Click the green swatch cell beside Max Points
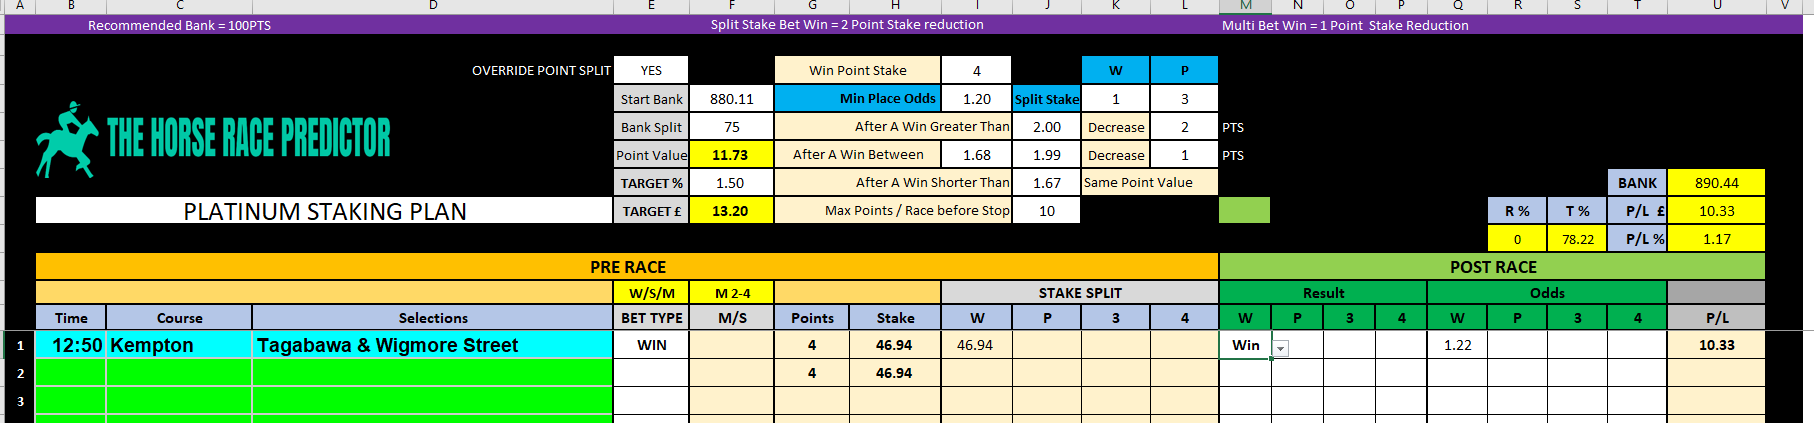The height and width of the screenshot is (423, 1814). pyautogui.click(x=1244, y=210)
